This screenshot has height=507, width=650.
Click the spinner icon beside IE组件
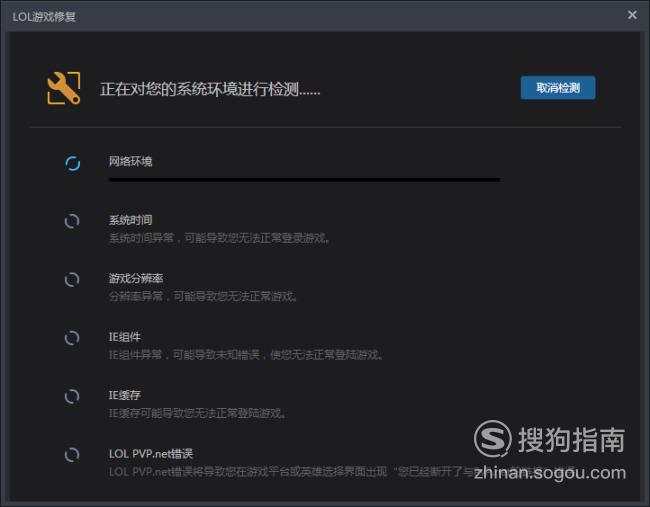pos(72,338)
